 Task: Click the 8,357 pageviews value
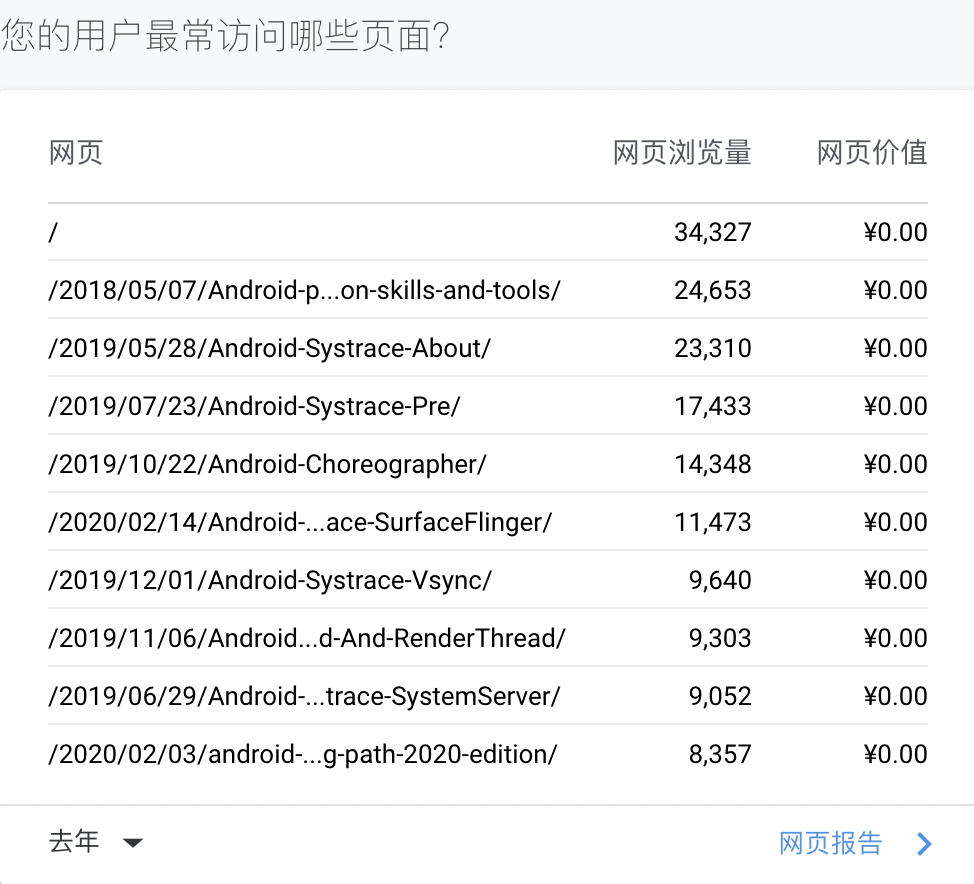[x=719, y=754]
